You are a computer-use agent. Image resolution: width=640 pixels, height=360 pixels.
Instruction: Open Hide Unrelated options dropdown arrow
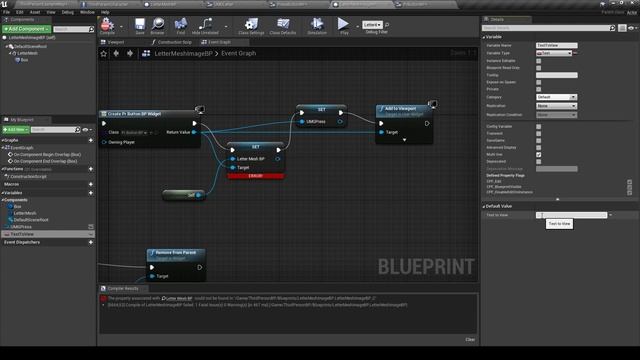click(226, 27)
